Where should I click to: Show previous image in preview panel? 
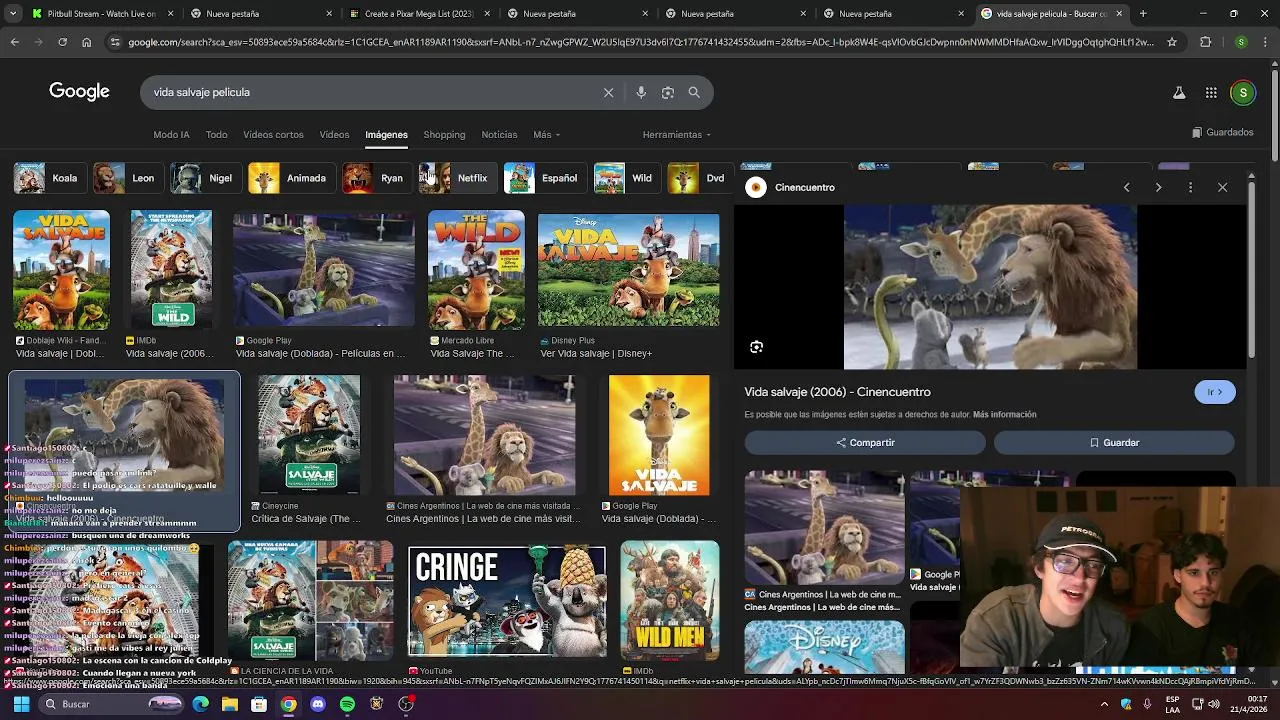pyautogui.click(x=1126, y=187)
